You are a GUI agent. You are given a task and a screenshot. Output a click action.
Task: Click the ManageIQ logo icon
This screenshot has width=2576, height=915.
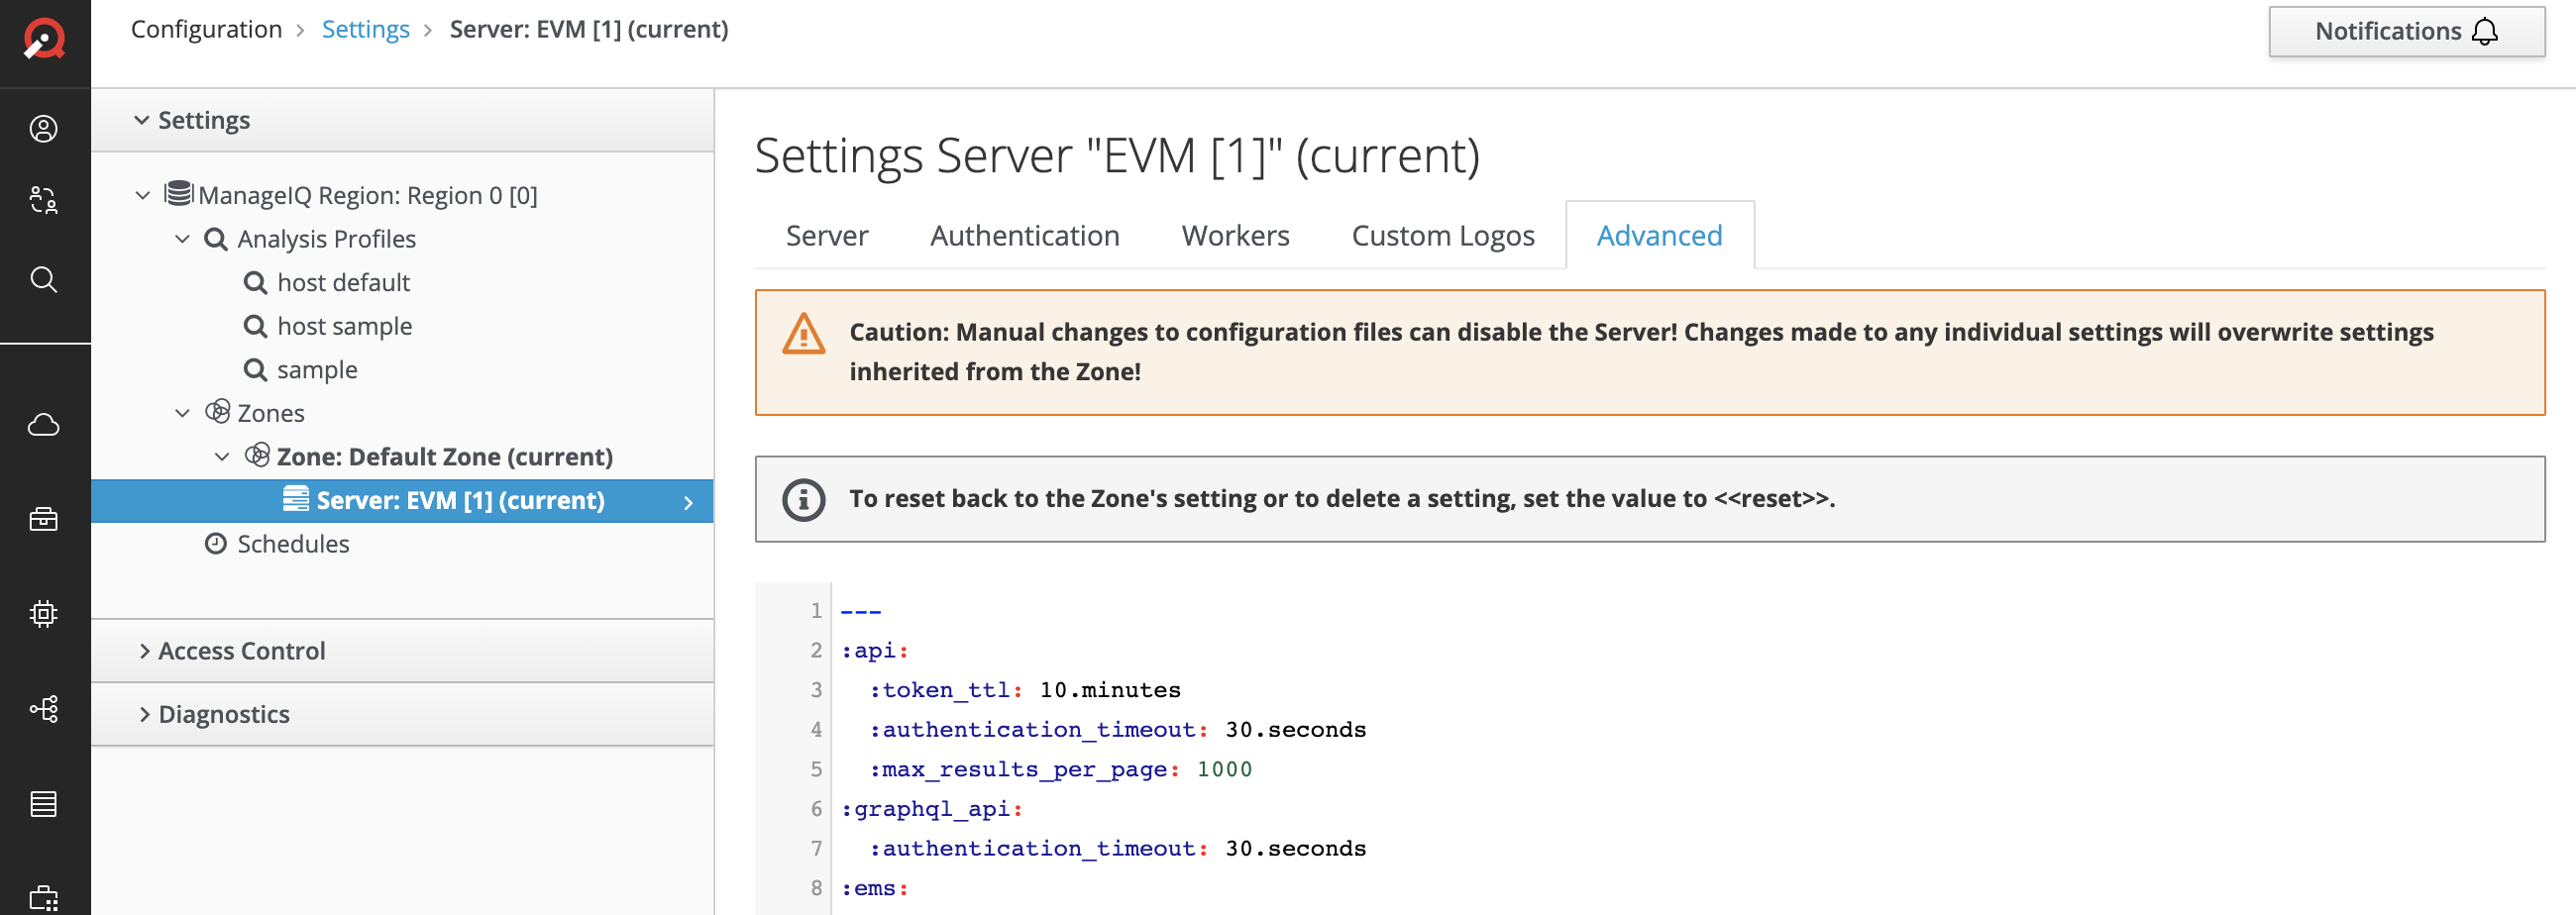44,40
